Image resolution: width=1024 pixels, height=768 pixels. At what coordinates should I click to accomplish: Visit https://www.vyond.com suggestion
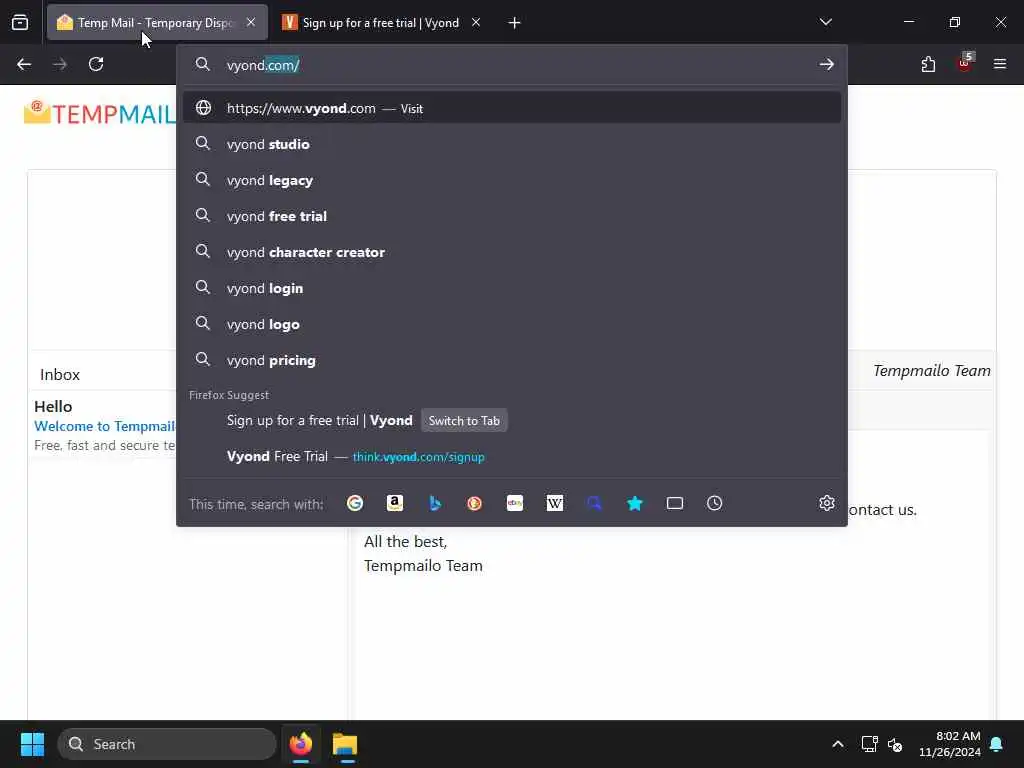coord(512,108)
